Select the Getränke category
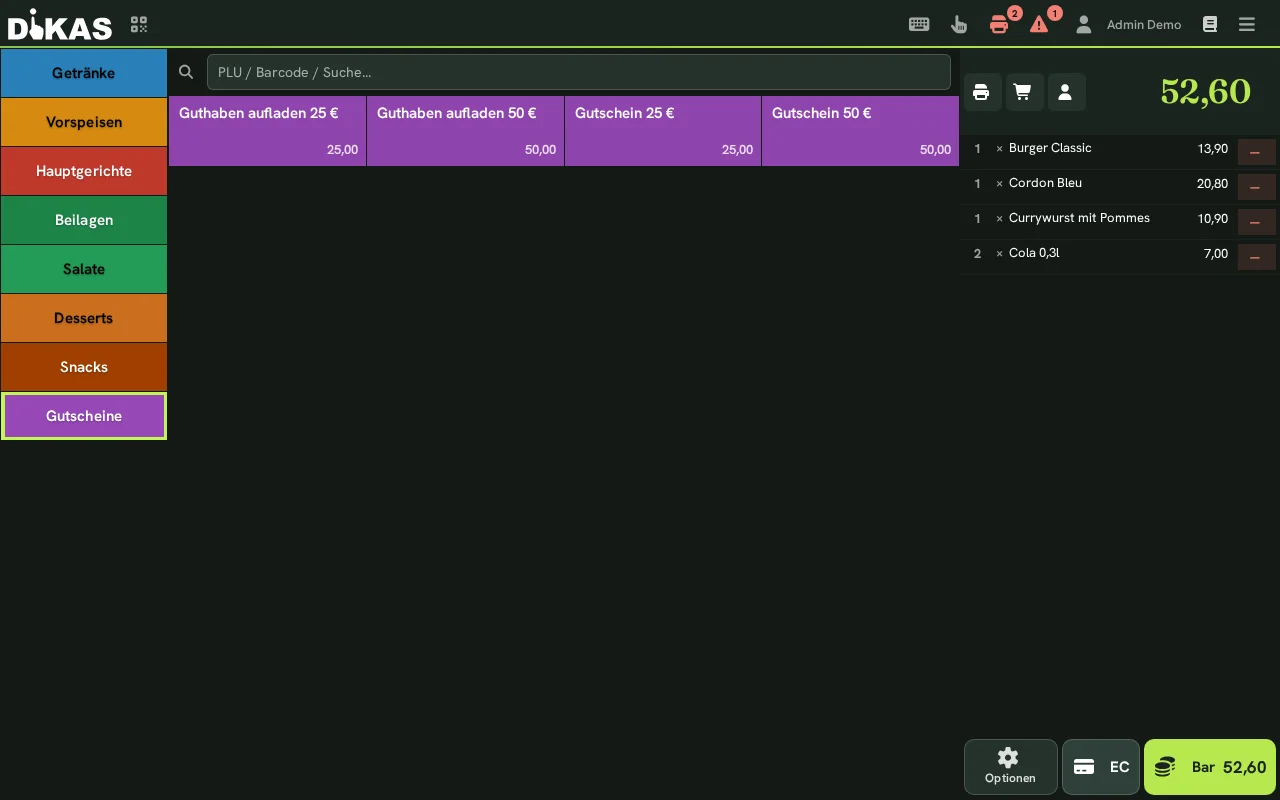This screenshot has width=1280, height=800. pyautogui.click(x=84, y=73)
